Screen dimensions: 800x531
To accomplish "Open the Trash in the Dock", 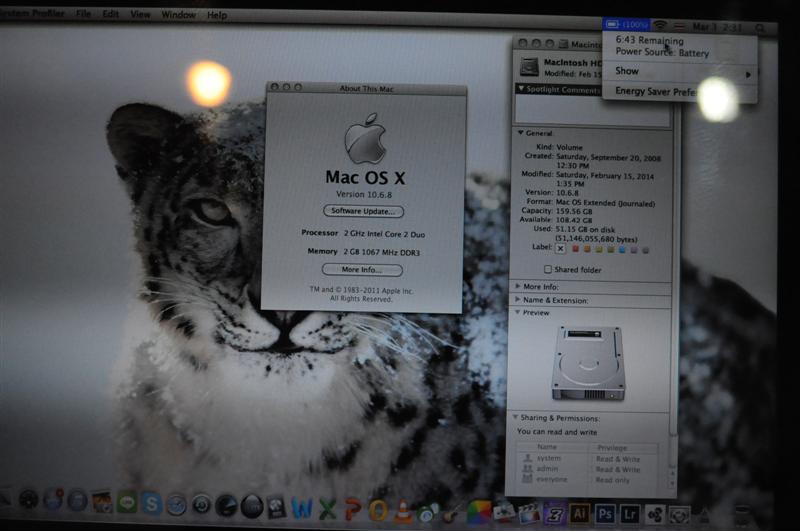I will coord(742,517).
